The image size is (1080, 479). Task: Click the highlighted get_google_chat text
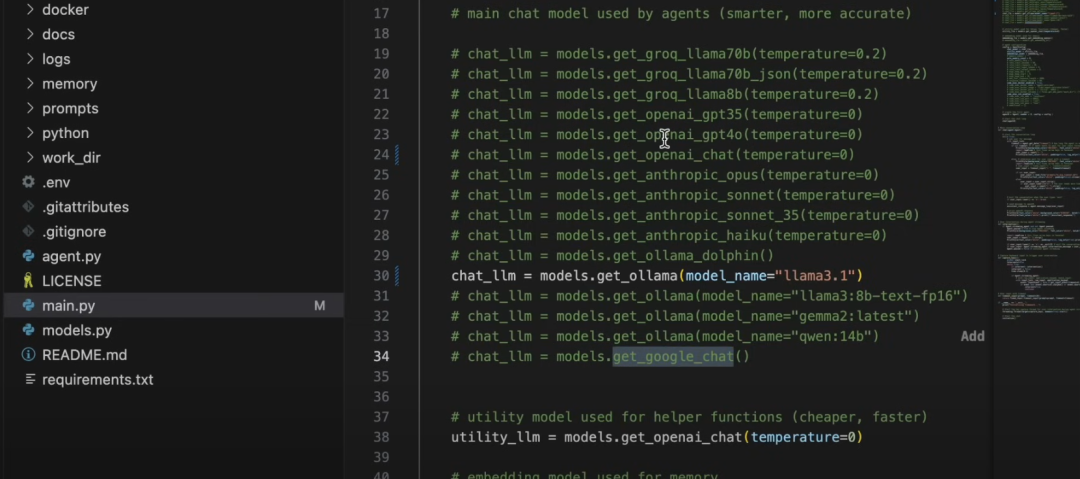[673, 357]
